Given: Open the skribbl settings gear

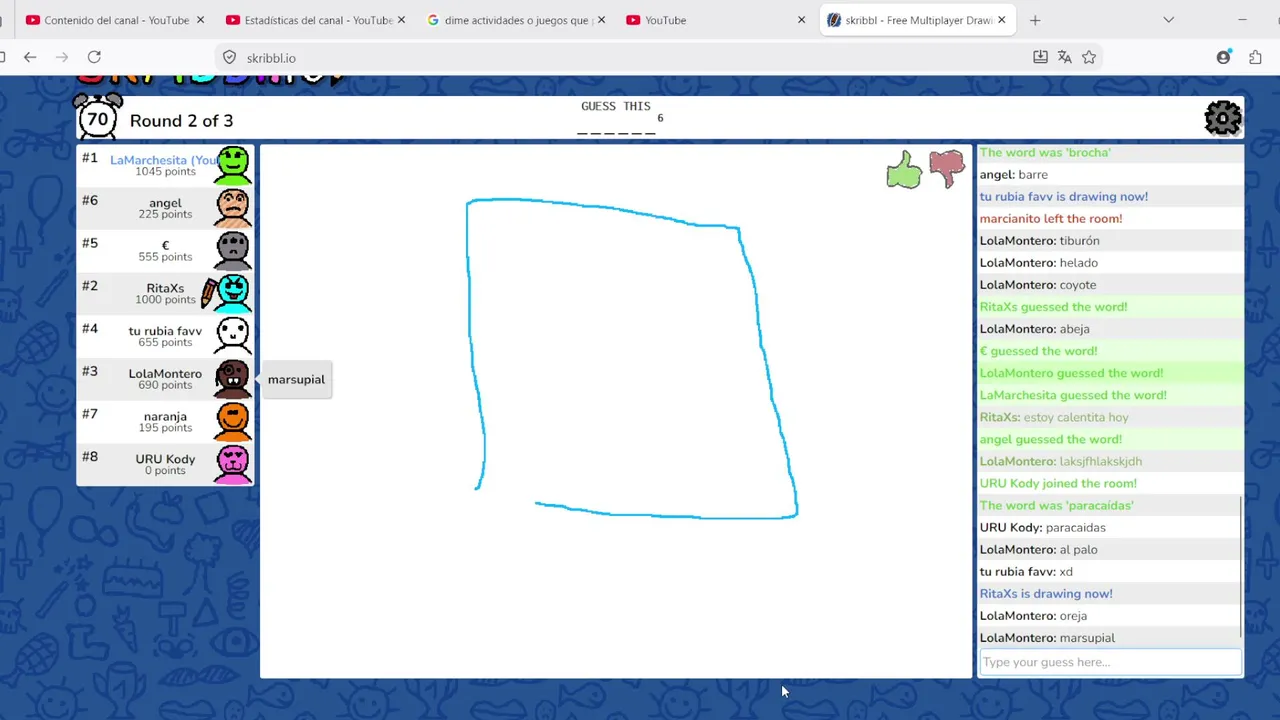Looking at the screenshot, I should 1223,118.
